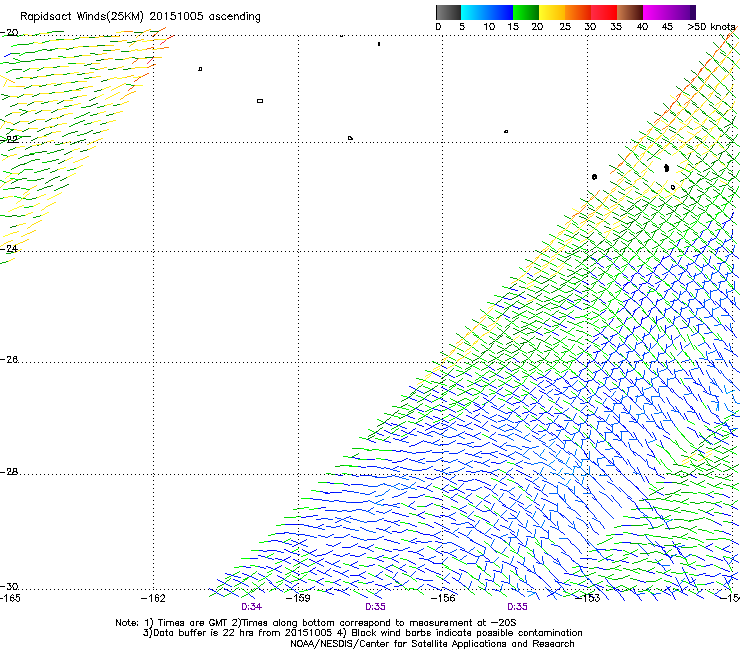Click the red 30-35 knots color band
This screenshot has height=650, width=740.
[604, 12]
